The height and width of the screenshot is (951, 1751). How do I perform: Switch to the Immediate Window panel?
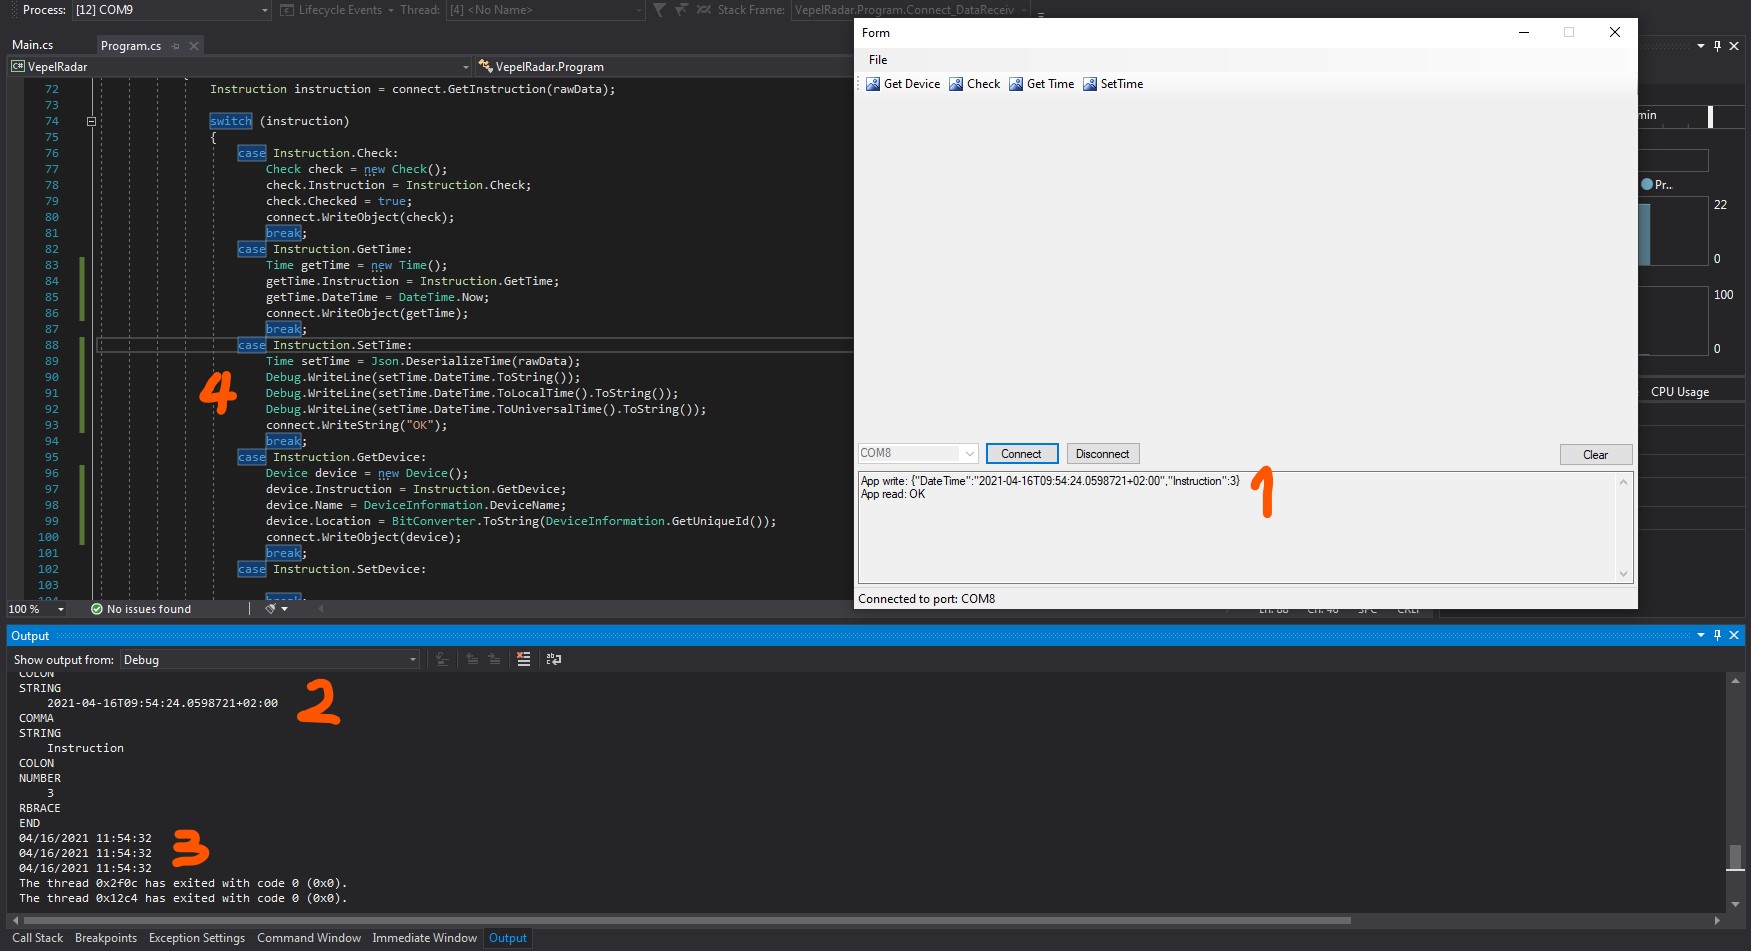(424, 938)
